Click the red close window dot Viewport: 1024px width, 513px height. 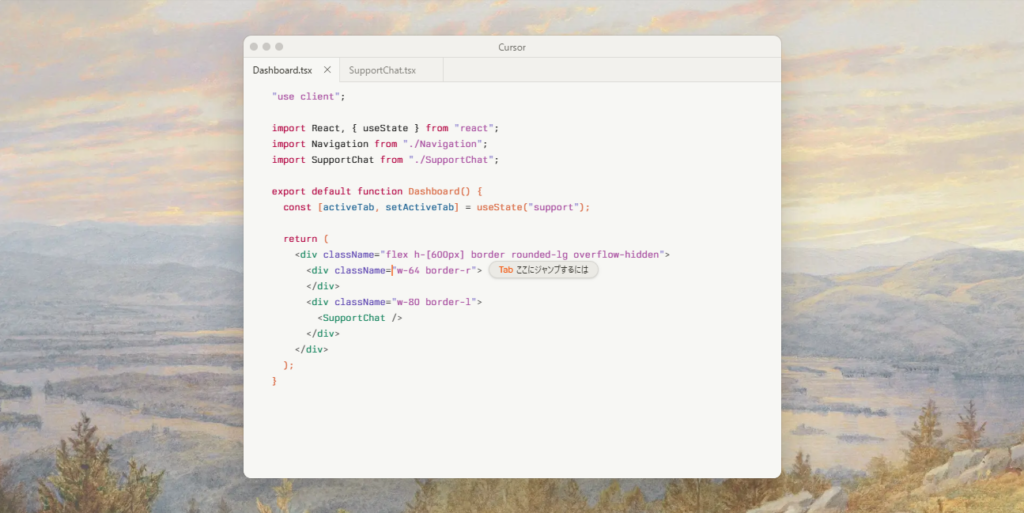(254, 47)
